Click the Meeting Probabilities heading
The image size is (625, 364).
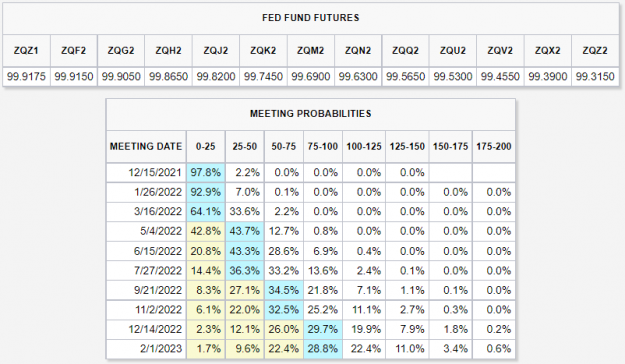[311, 114]
